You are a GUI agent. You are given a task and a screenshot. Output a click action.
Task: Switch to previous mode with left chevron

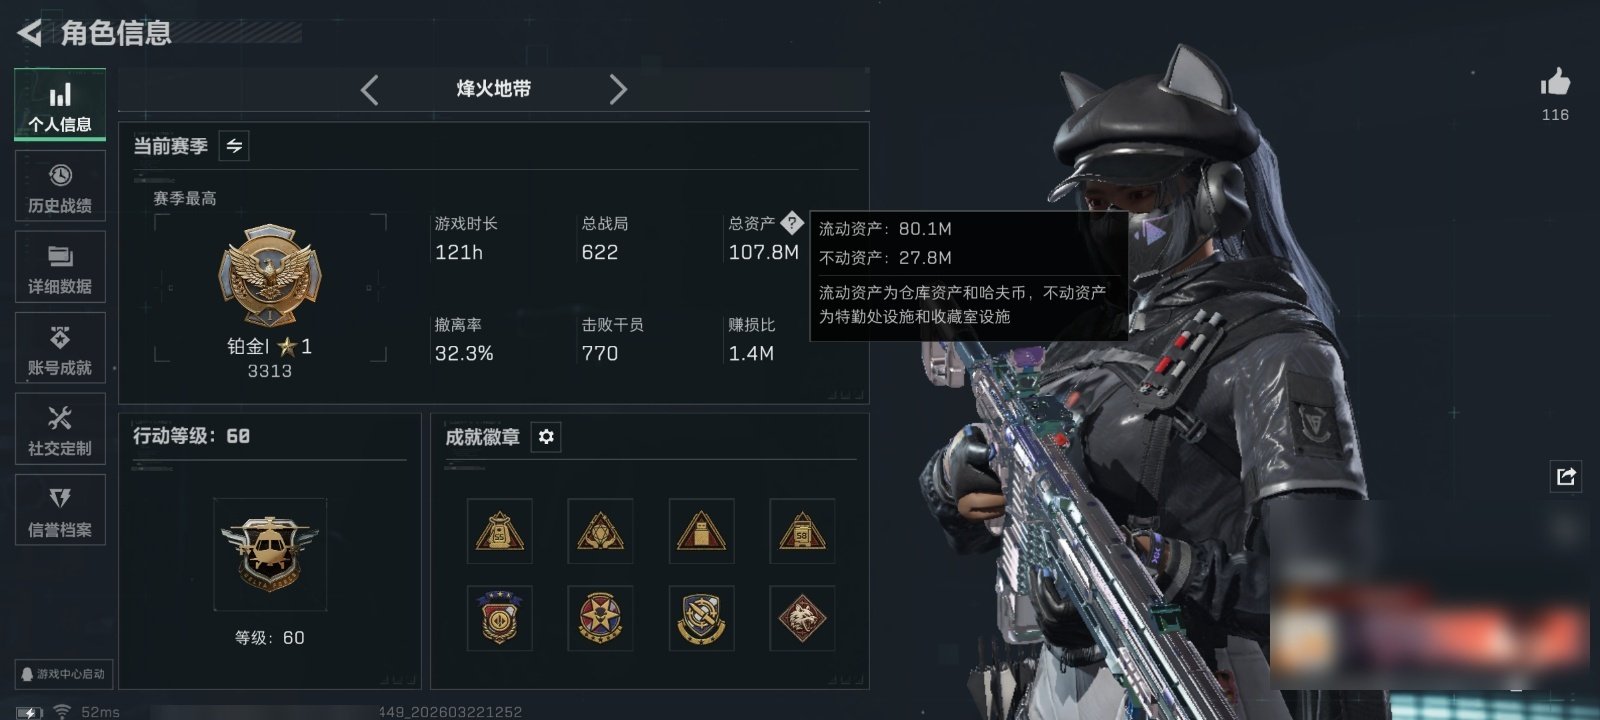point(370,90)
